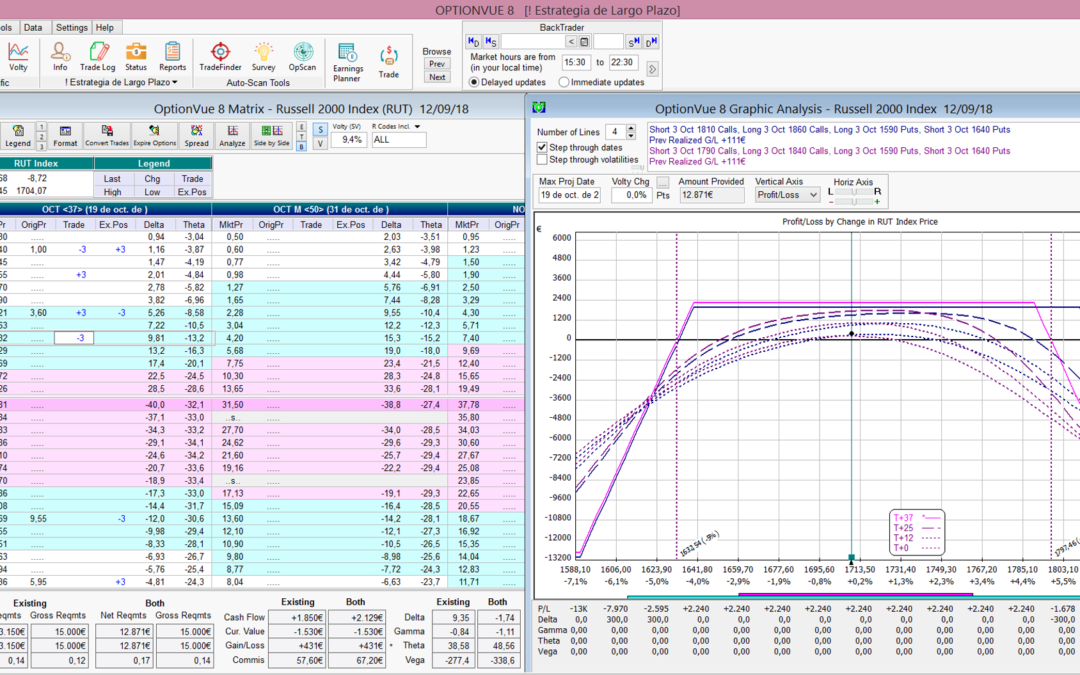Toggle matrix layout preset 1

pyautogui.click(x=41, y=127)
